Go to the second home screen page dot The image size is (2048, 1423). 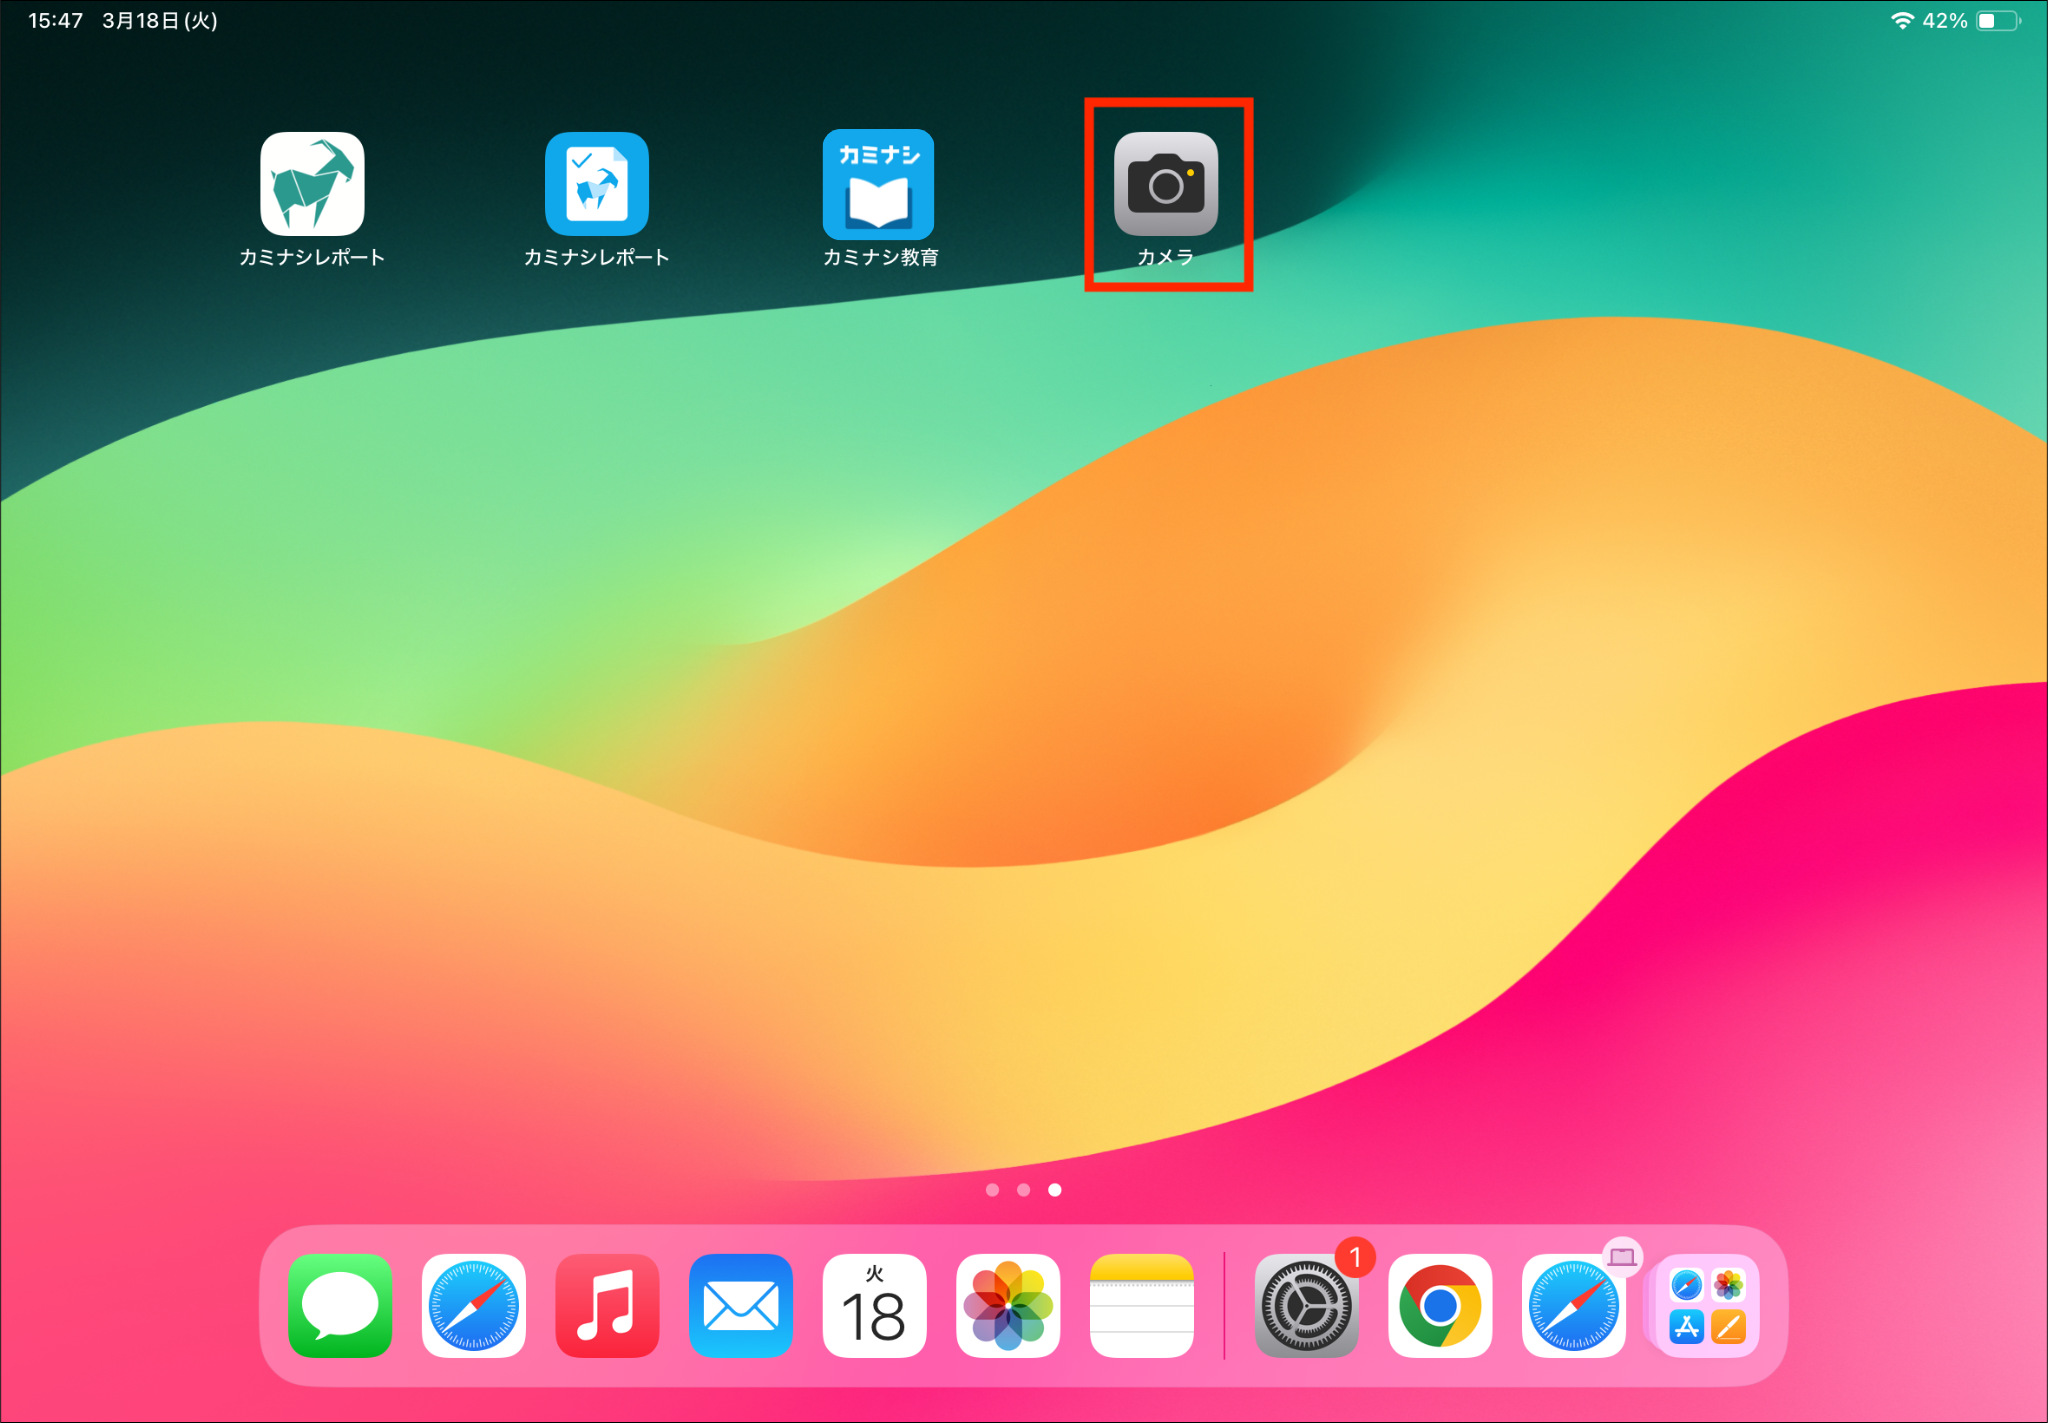pyautogui.click(x=1023, y=1190)
